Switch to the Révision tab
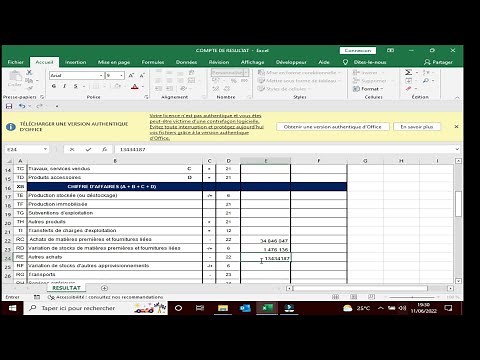Image resolution: width=480 pixels, height=360 pixels. tap(219, 62)
